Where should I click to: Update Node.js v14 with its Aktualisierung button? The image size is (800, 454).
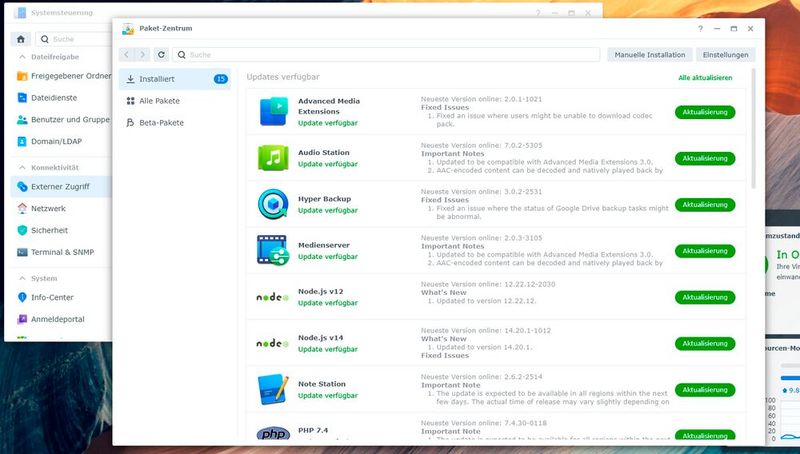coord(705,344)
